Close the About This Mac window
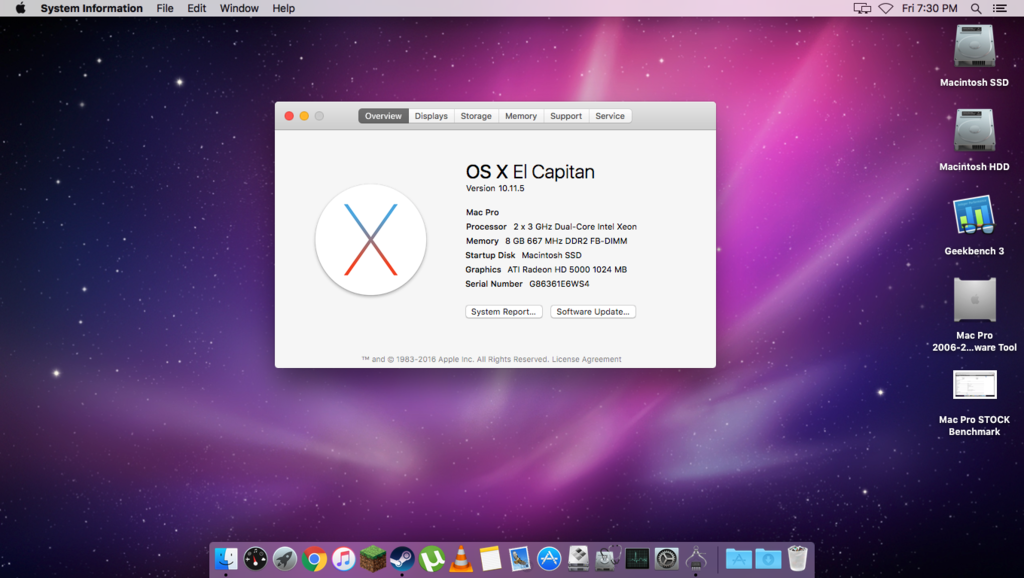 (x=289, y=116)
